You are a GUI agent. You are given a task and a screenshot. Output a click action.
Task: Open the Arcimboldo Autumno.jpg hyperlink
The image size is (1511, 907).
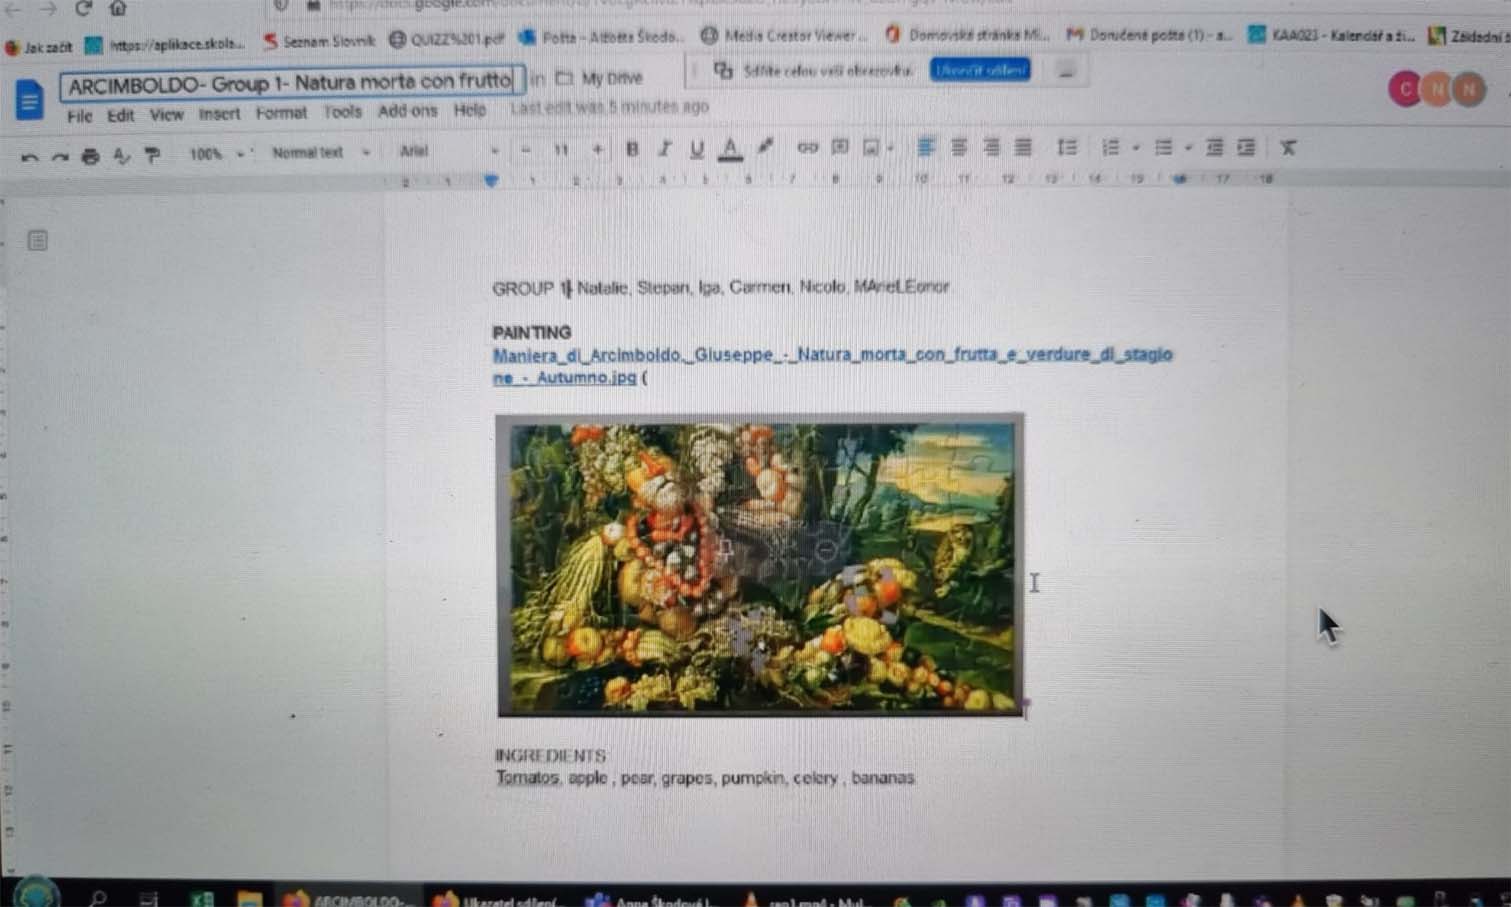click(x=832, y=365)
